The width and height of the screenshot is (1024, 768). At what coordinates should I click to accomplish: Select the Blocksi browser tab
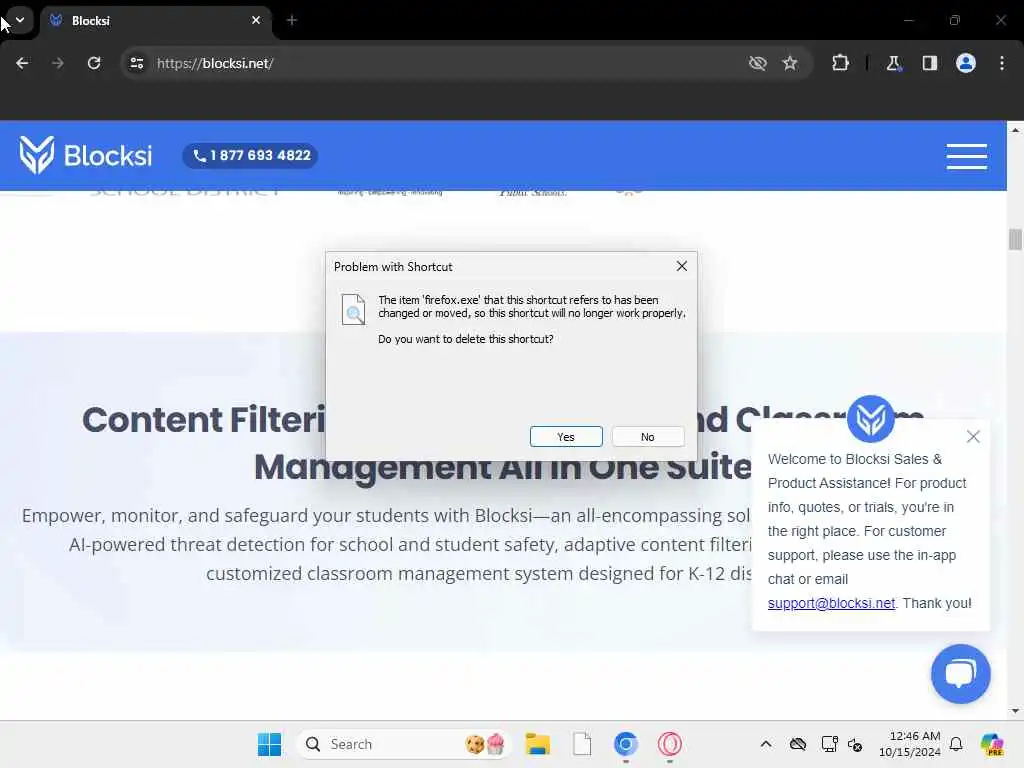(x=155, y=21)
